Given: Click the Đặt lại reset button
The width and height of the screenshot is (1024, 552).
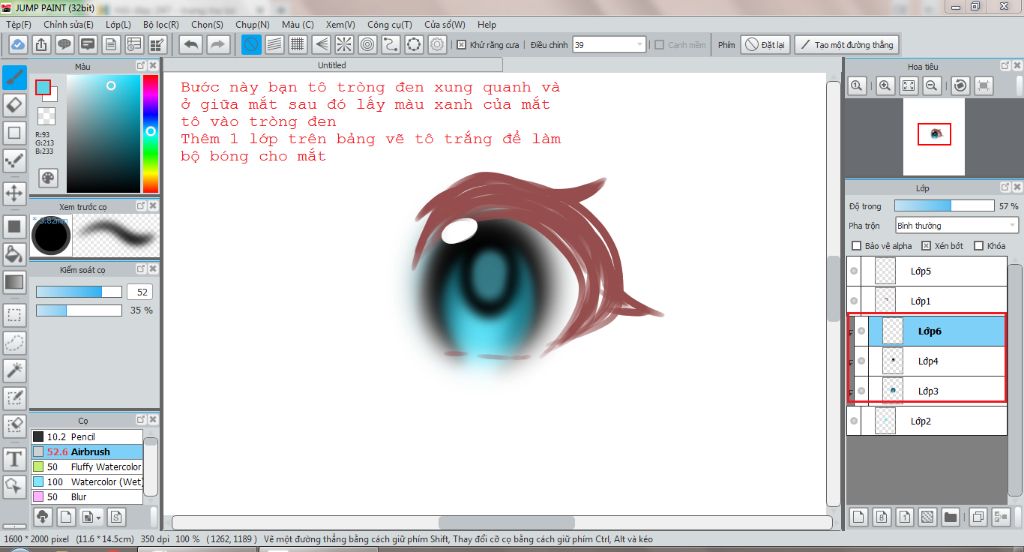Looking at the screenshot, I should (x=765, y=44).
